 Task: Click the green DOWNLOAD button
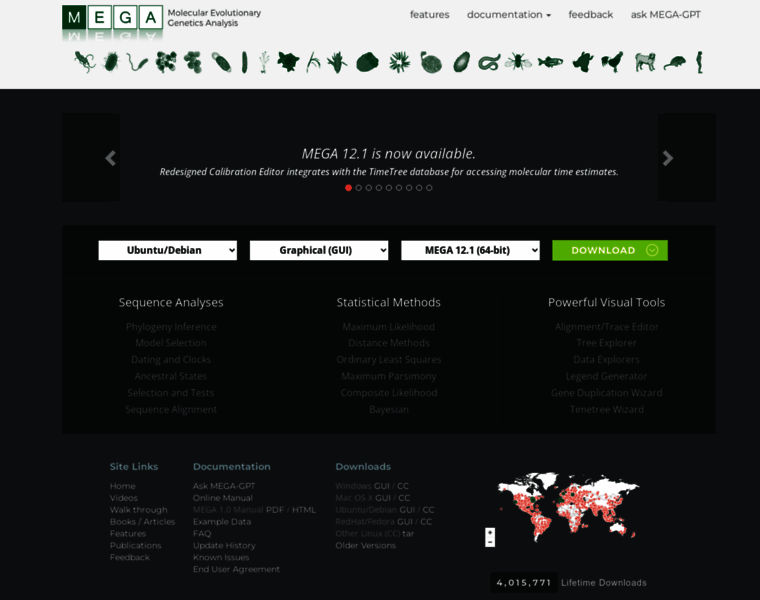tap(610, 250)
